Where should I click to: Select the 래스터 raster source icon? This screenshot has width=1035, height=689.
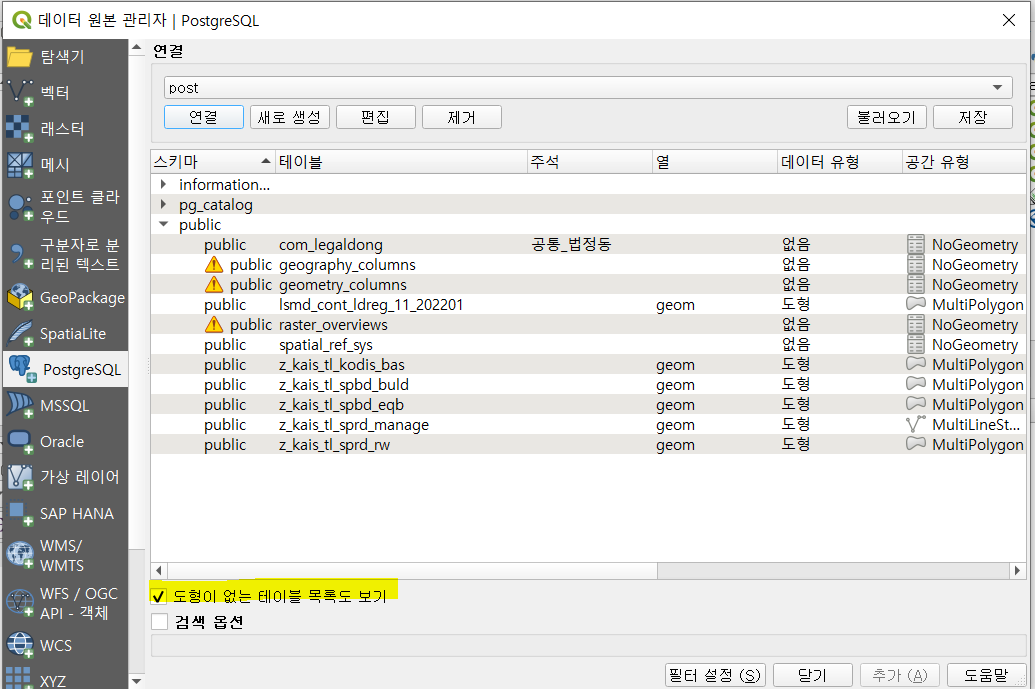19,129
